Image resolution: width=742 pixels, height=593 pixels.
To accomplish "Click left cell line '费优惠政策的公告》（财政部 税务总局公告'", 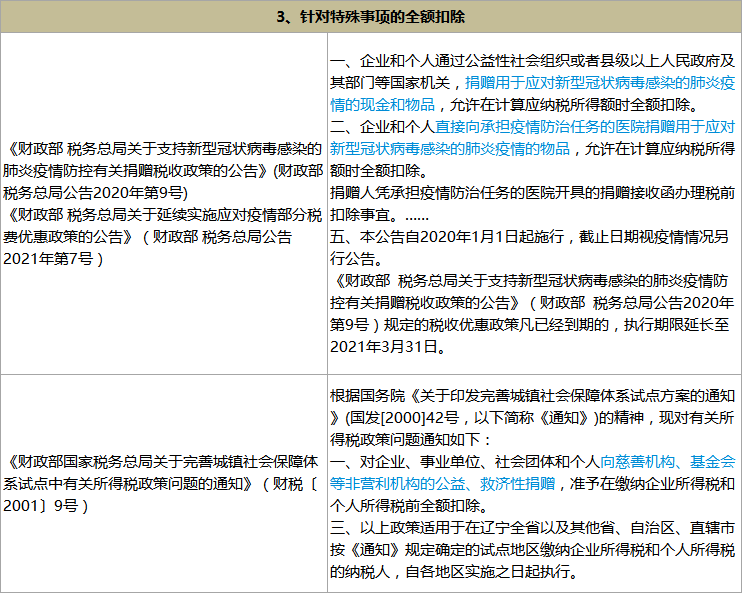I will 148,237.
